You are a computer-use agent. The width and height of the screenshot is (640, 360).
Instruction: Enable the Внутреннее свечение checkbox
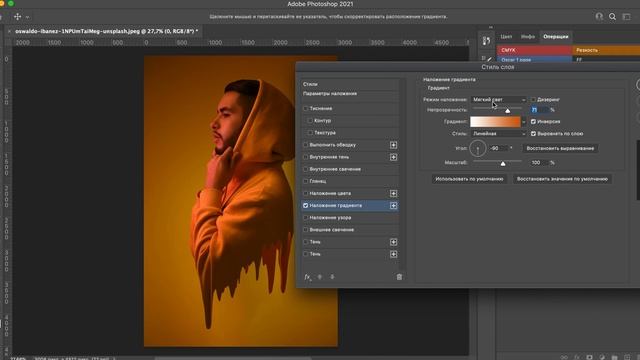(x=305, y=169)
